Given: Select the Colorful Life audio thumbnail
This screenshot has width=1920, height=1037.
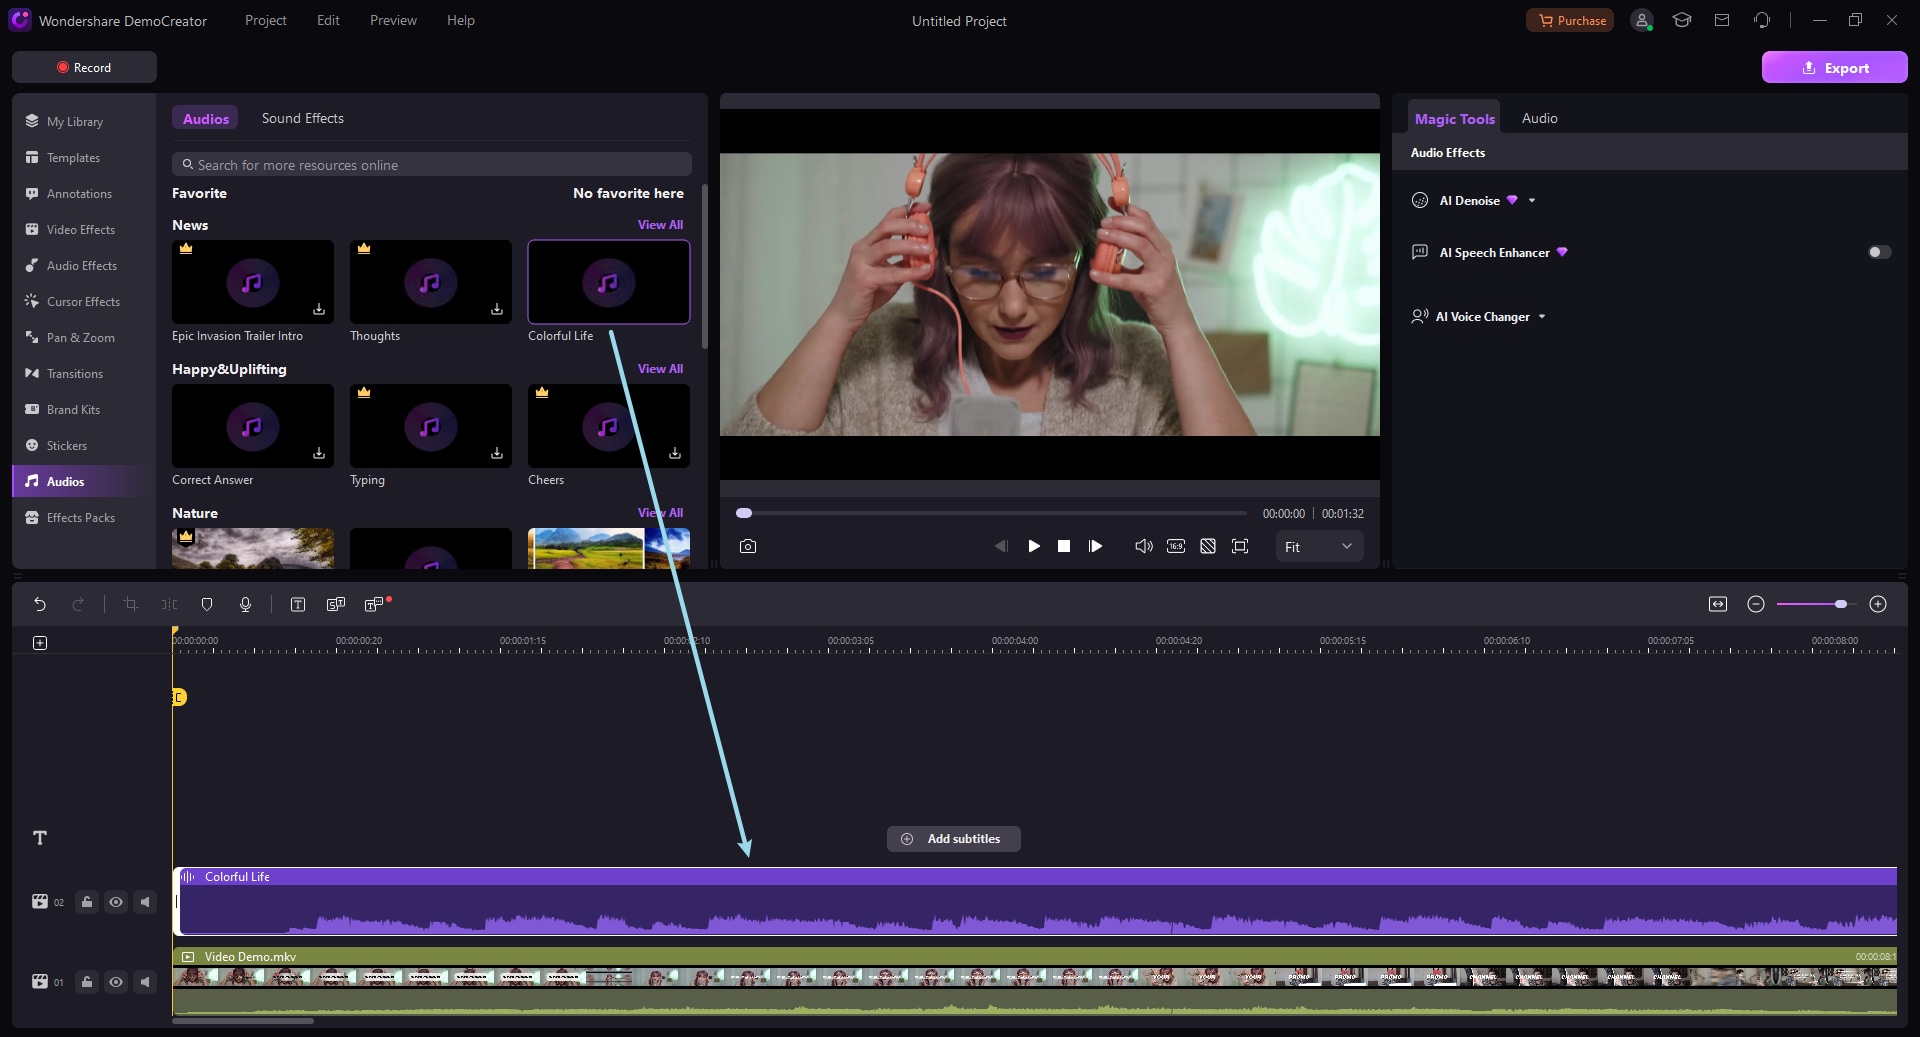Looking at the screenshot, I should (608, 282).
